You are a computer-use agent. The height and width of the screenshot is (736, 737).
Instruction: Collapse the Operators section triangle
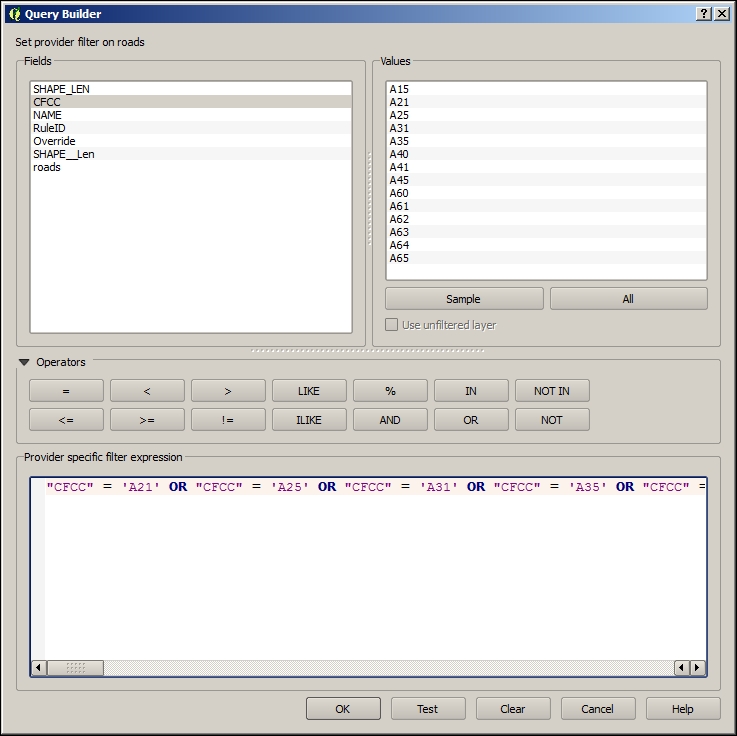(24, 362)
